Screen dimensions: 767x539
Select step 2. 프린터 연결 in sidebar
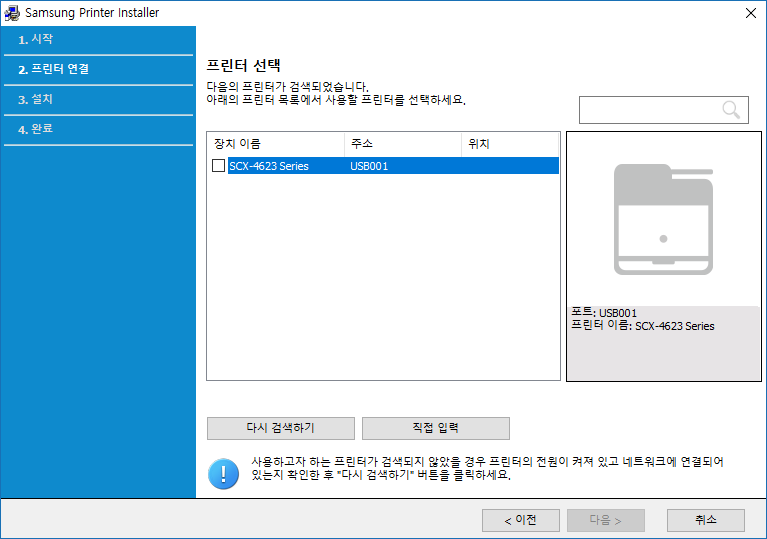[x=54, y=69]
